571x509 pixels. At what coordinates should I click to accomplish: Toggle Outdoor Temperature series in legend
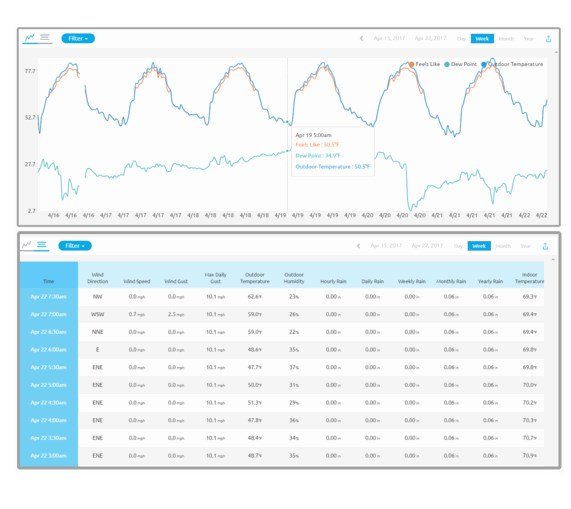pos(512,64)
